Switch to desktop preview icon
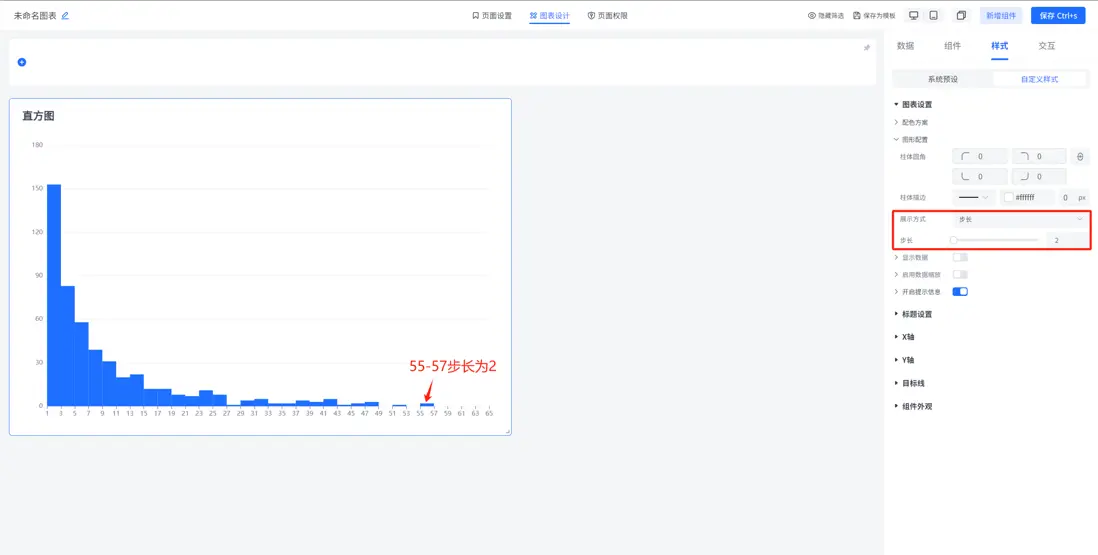 pos(913,16)
